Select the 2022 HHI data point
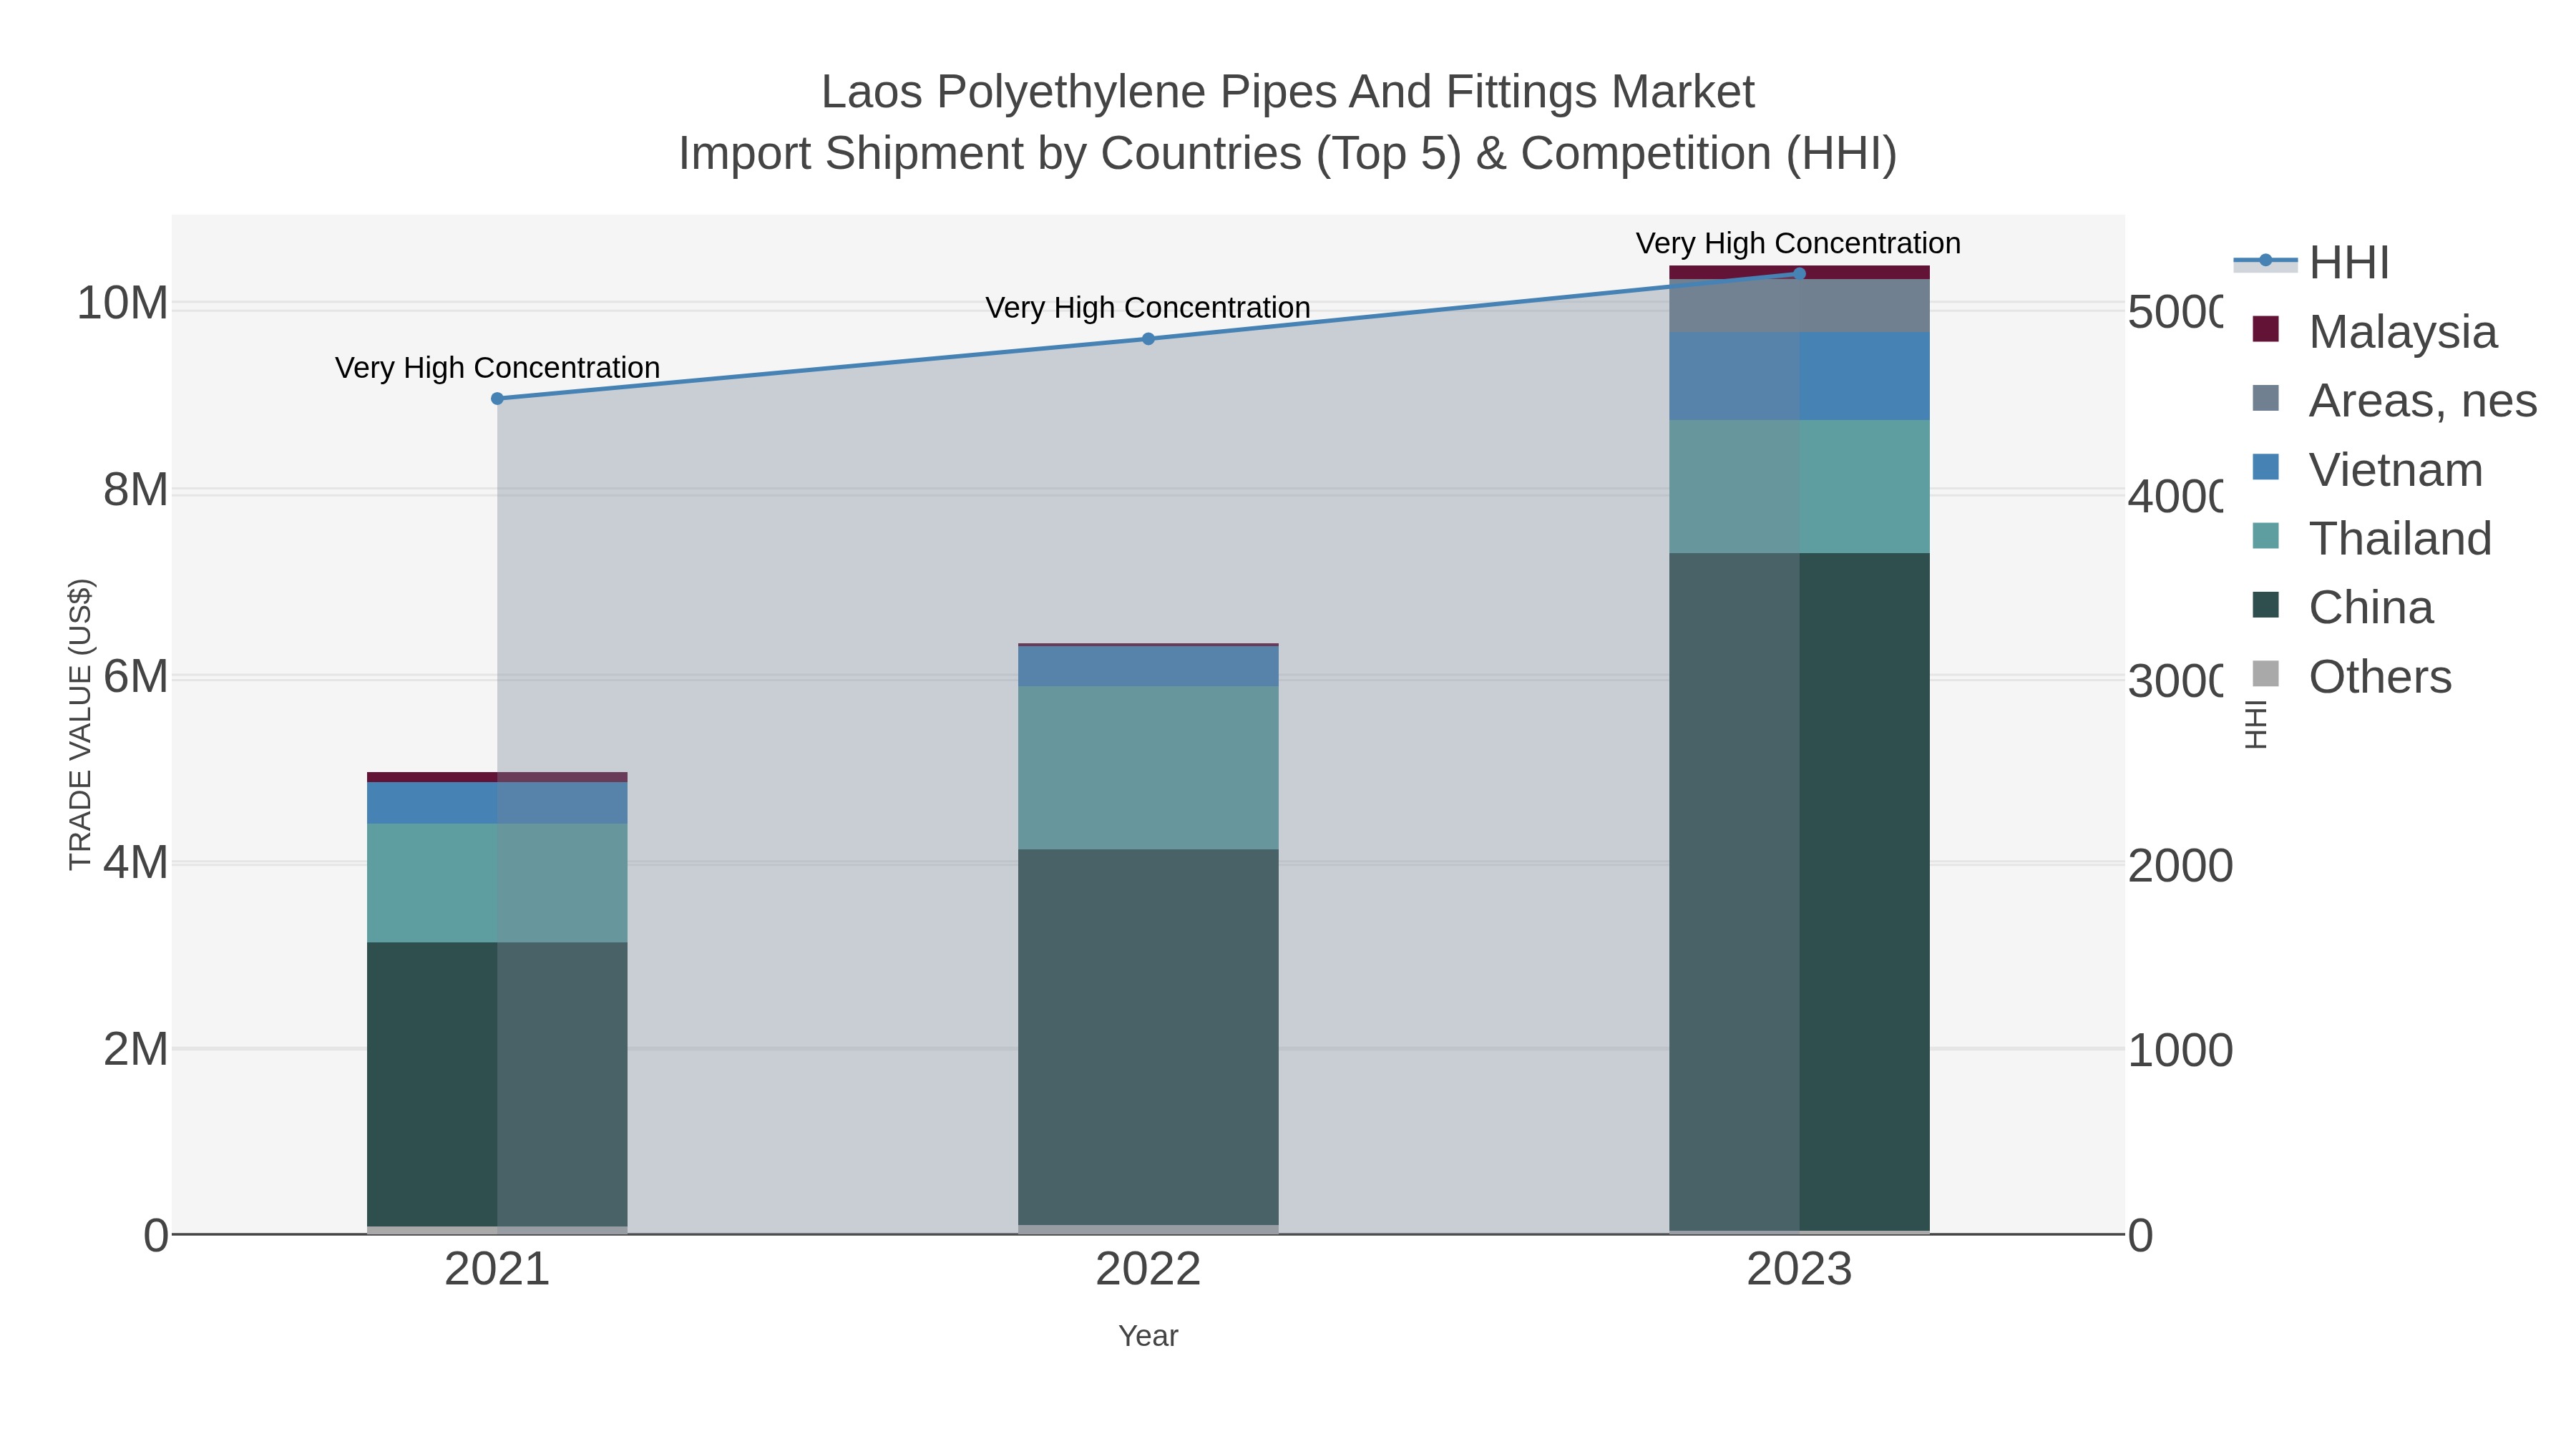 click(x=1148, y=339)
